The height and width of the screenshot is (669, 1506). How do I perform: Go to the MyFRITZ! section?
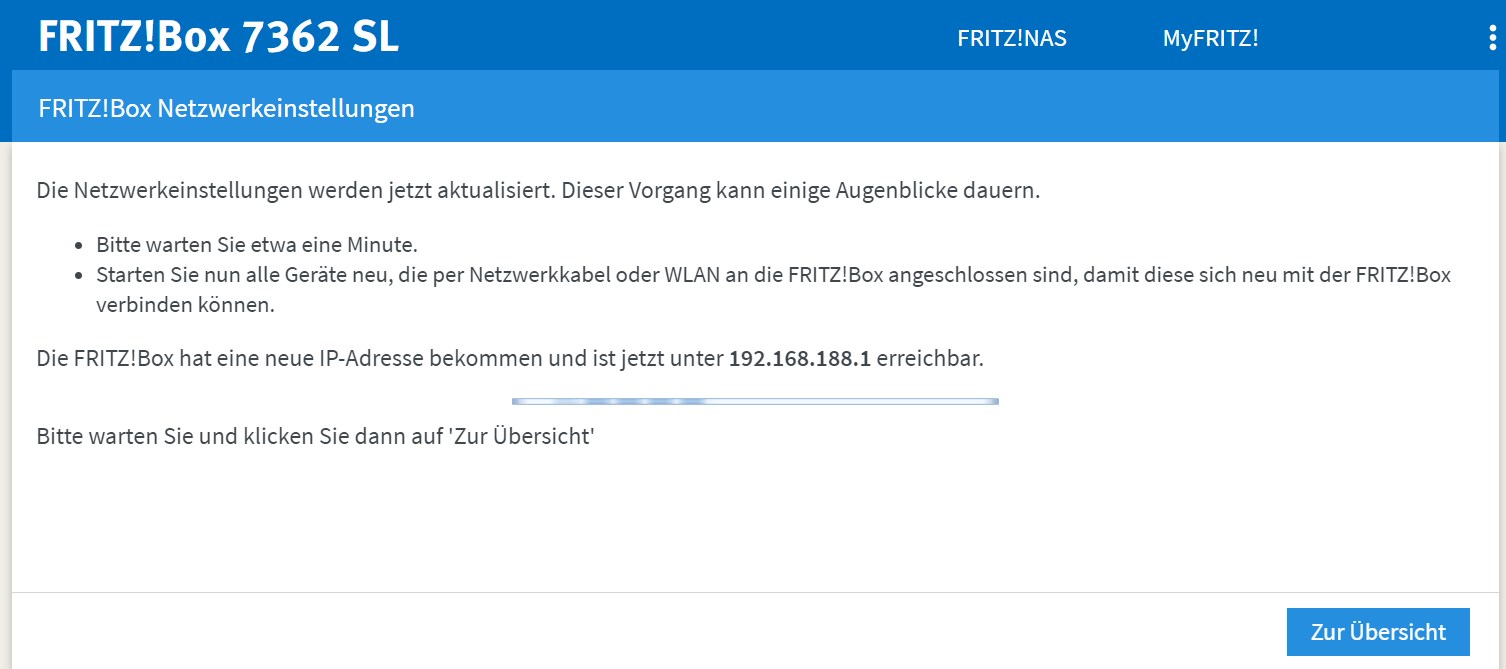(x=1210, y=38)
